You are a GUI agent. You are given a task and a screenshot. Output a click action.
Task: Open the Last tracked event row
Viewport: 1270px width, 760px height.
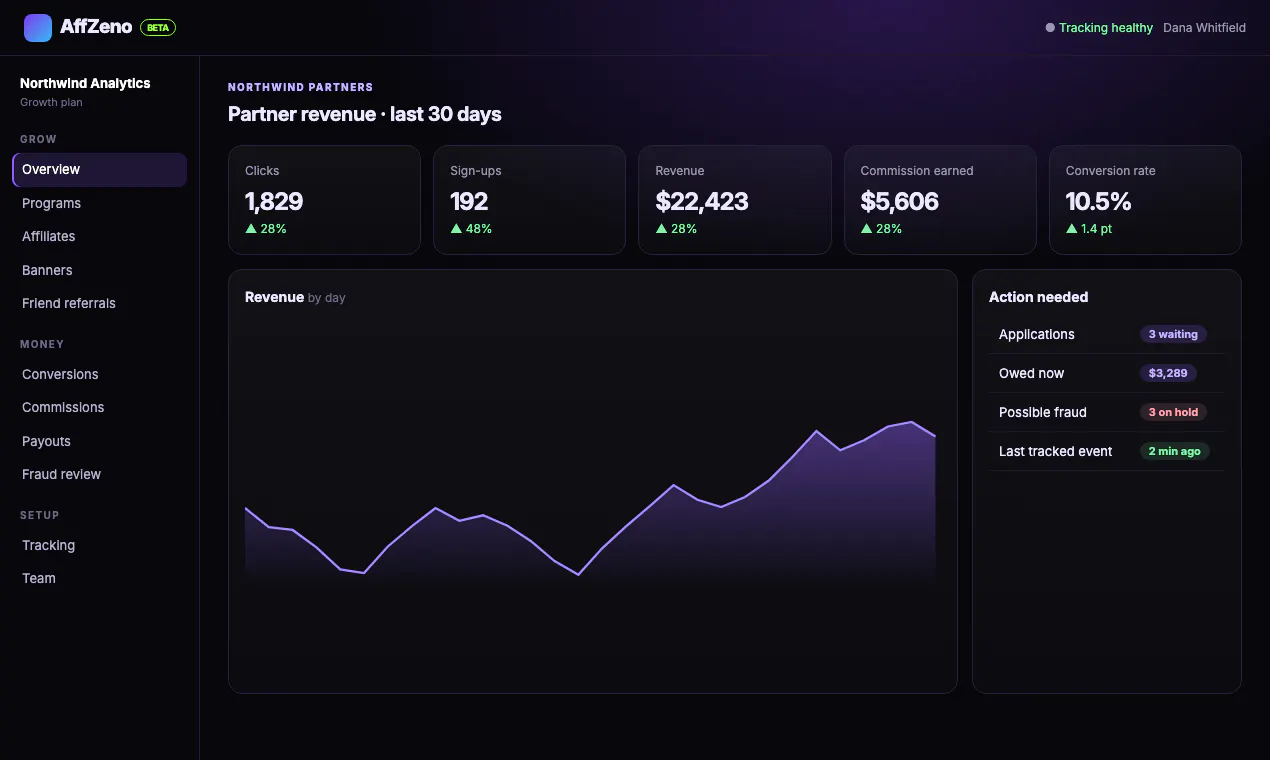[x=1107, y=451]
